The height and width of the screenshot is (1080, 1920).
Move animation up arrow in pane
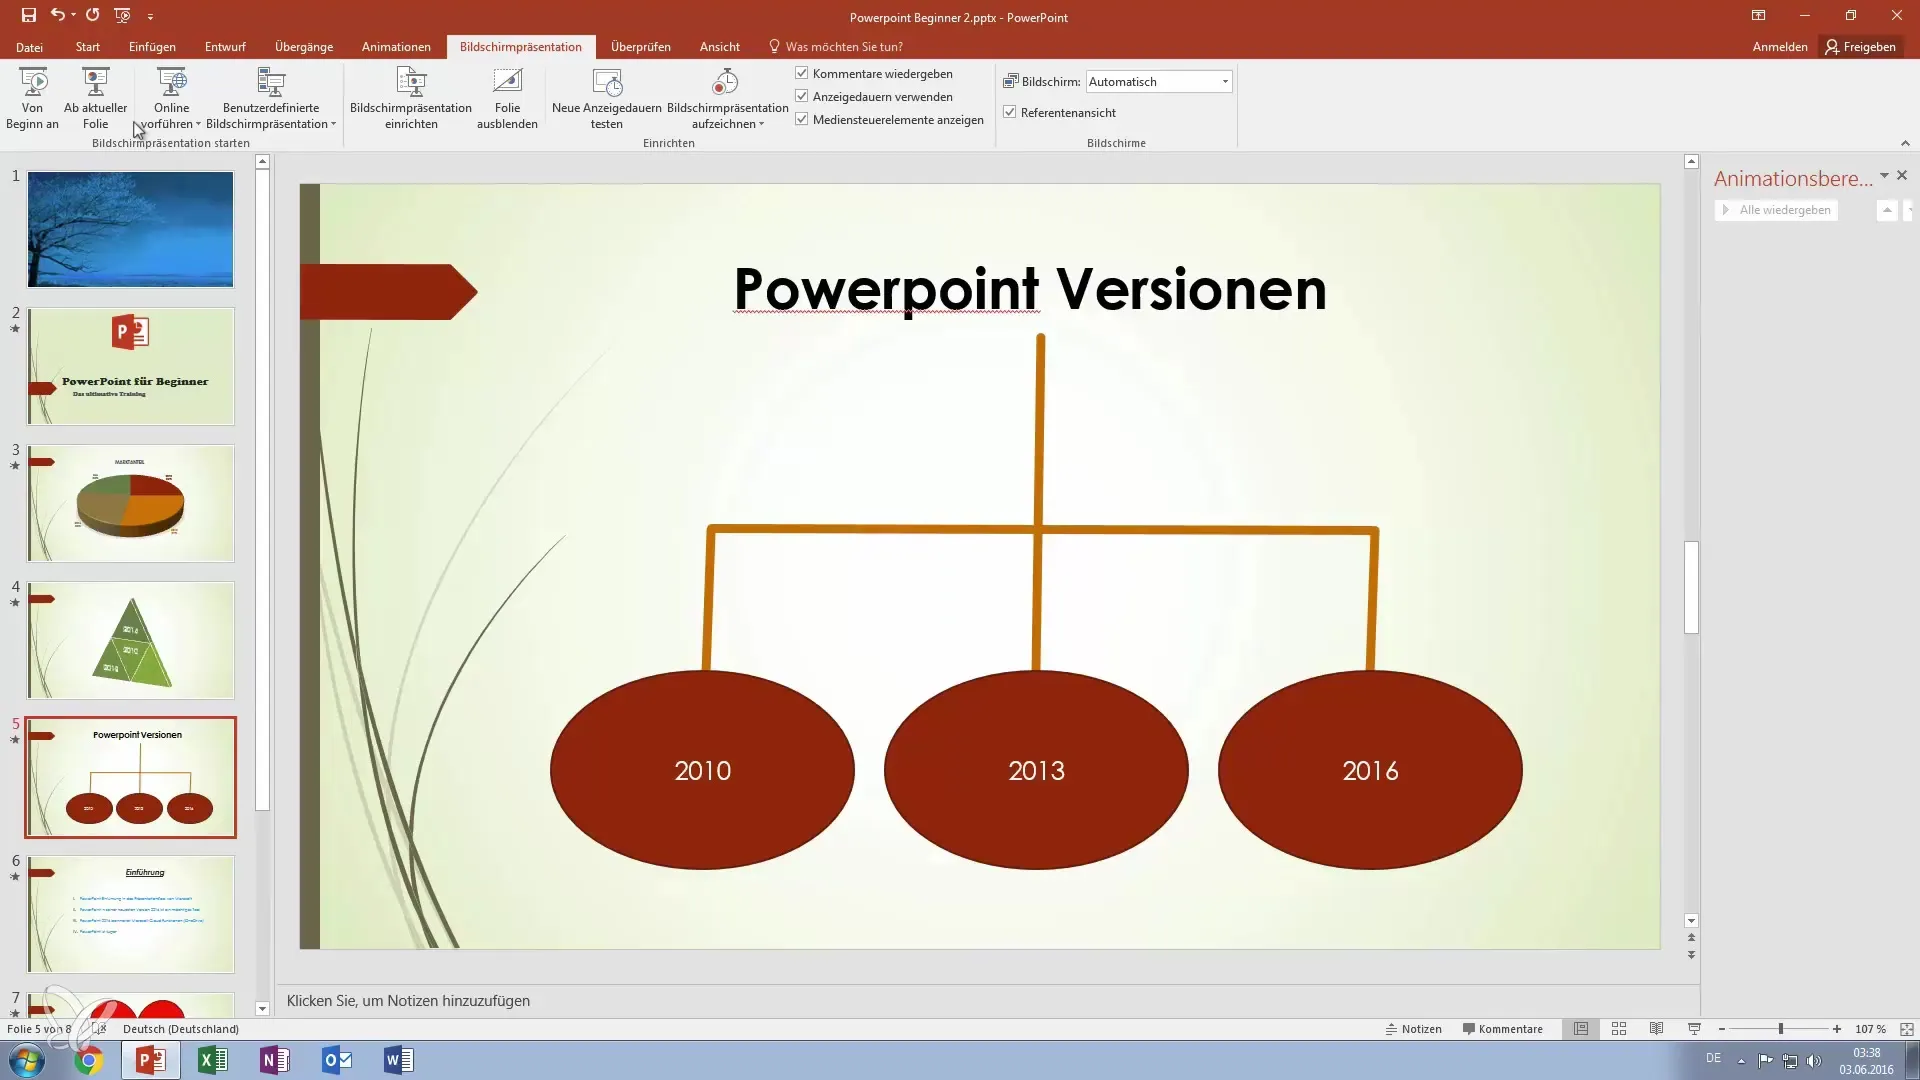pos(1887,210)
